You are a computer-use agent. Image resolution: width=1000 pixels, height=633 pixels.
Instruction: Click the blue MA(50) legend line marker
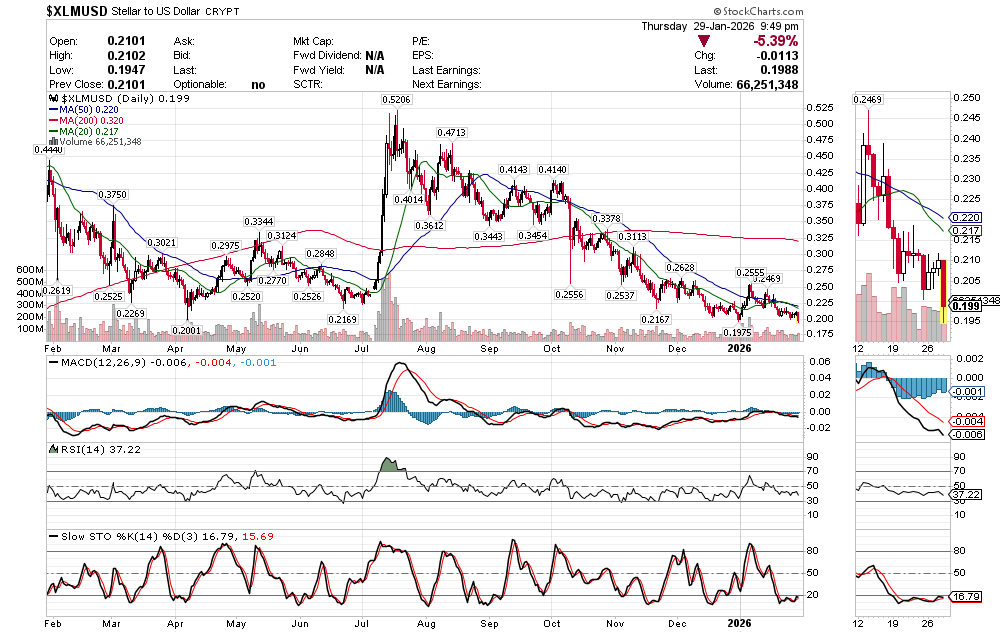(54, 111)
